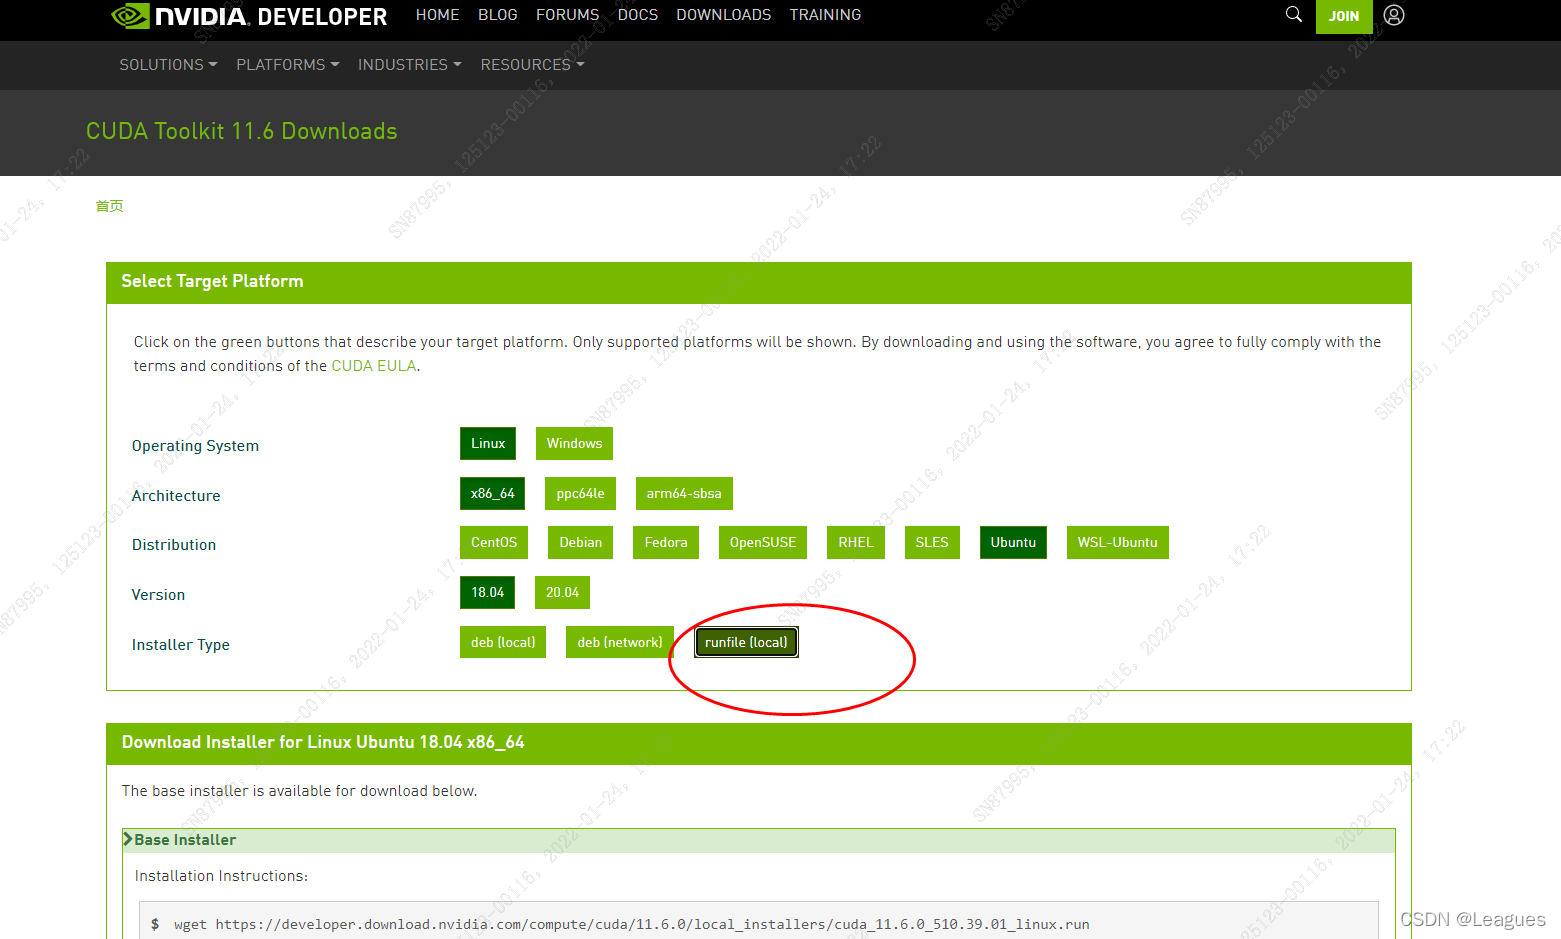
Task: Pick deb (local) installer type
Action: [x=503, y=642]
